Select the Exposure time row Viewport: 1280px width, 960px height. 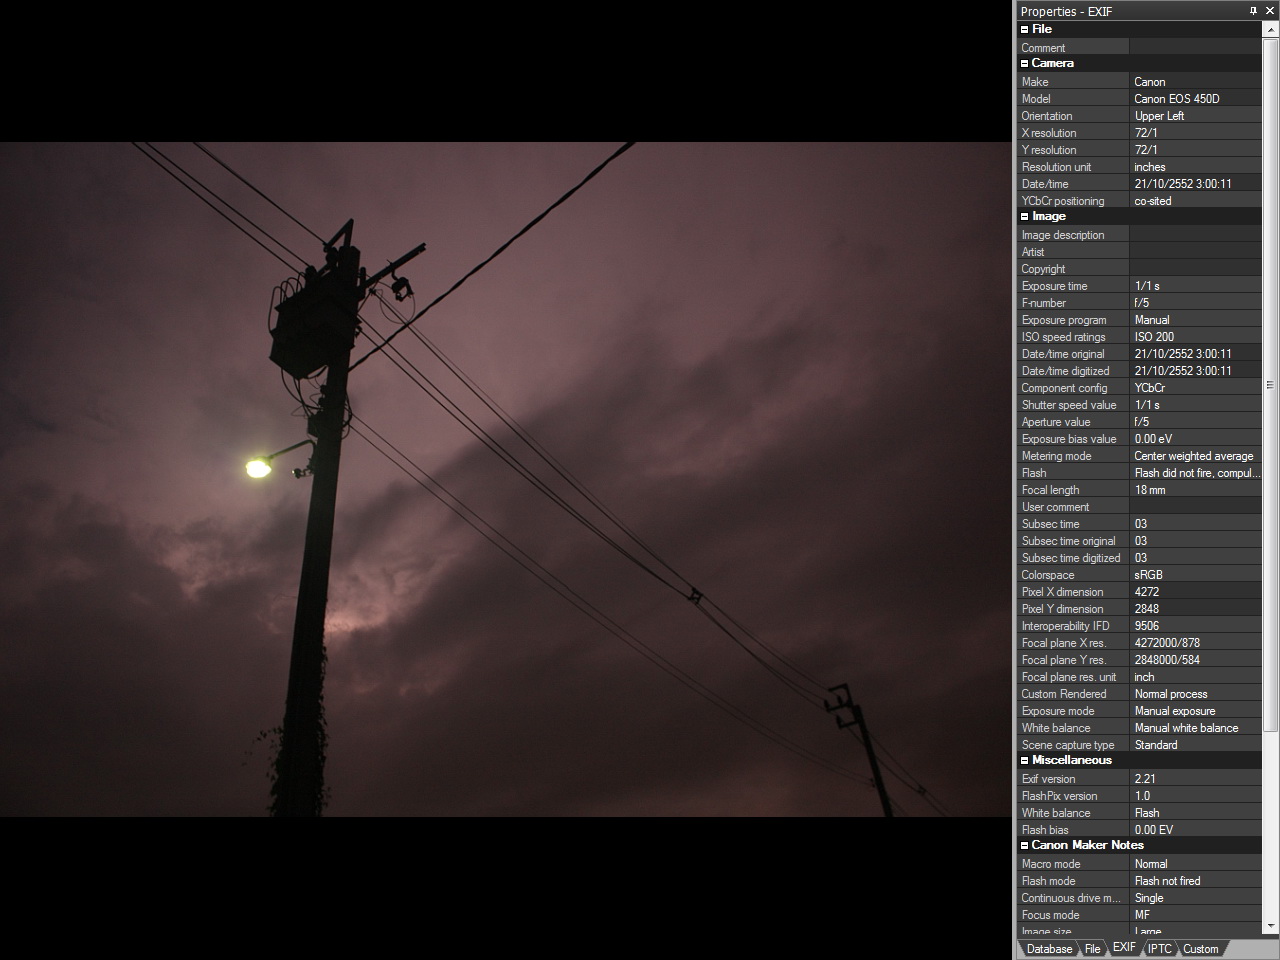(1072, 286)
